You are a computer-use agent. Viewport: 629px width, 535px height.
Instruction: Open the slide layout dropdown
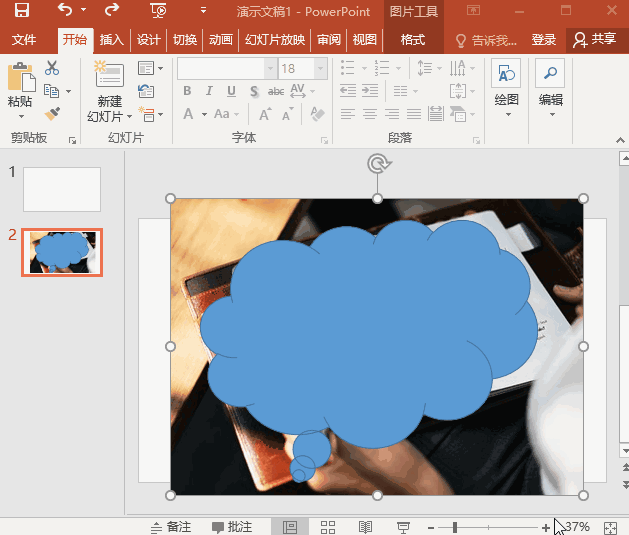click(150, 68)
